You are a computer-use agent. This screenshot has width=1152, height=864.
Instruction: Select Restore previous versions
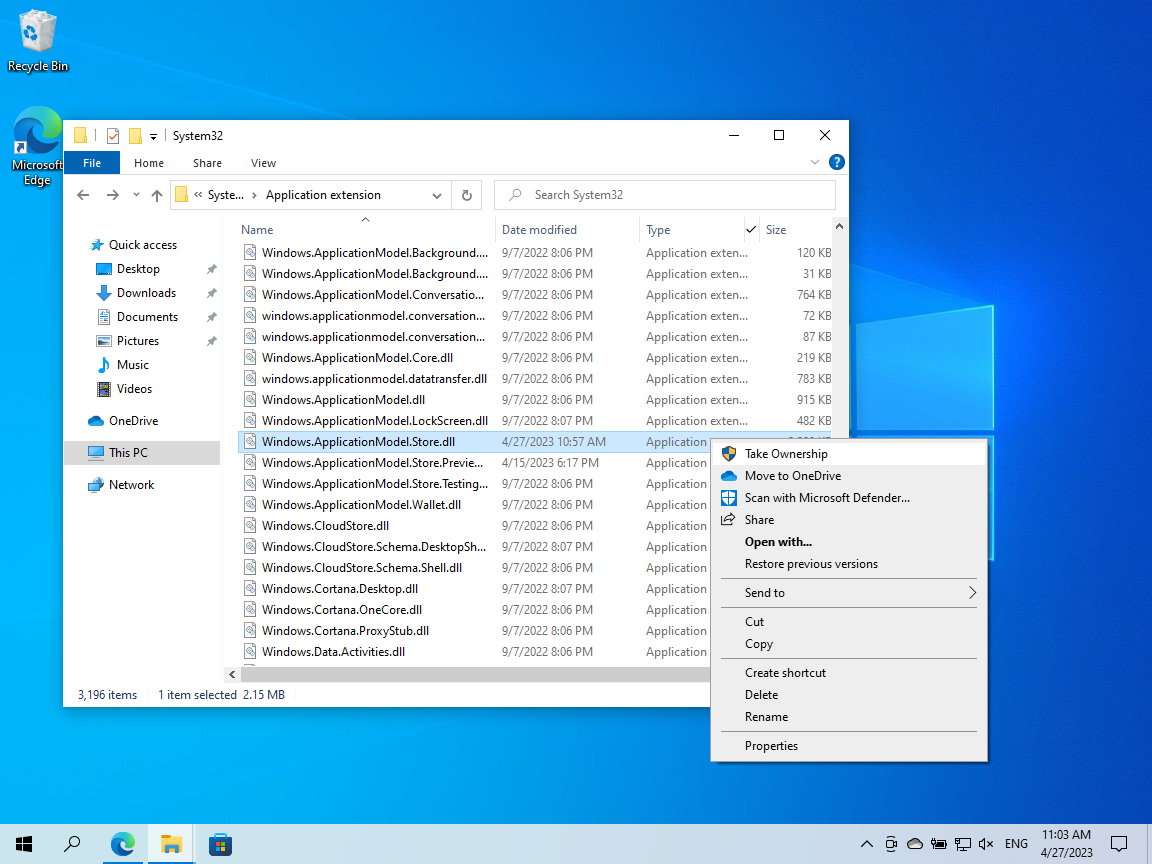849,564
